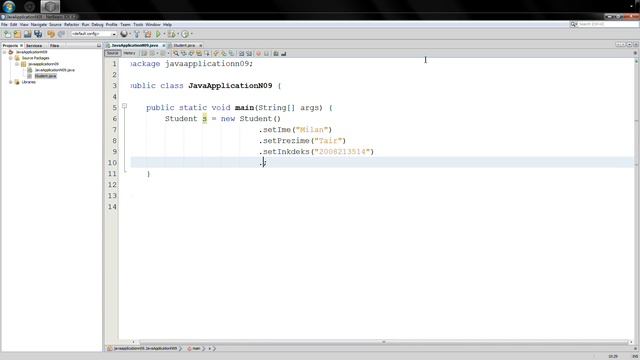This screenshot has height=360, width=640.
Task: Switch to the Files panel tab
Action: [x=54, y=46]
